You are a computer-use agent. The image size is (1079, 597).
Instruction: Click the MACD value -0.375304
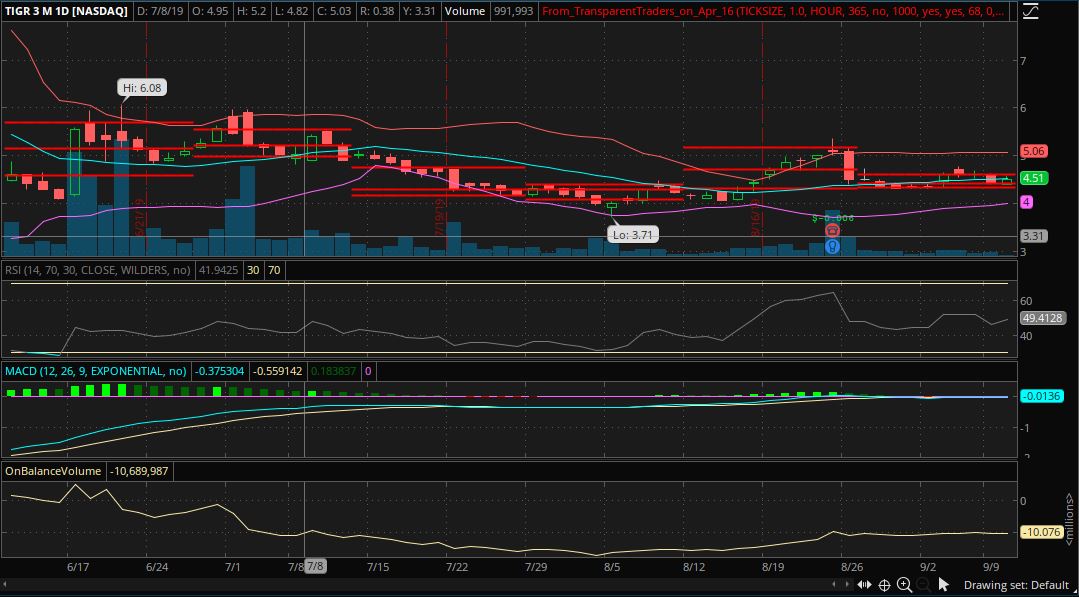[x=220, y=371]
